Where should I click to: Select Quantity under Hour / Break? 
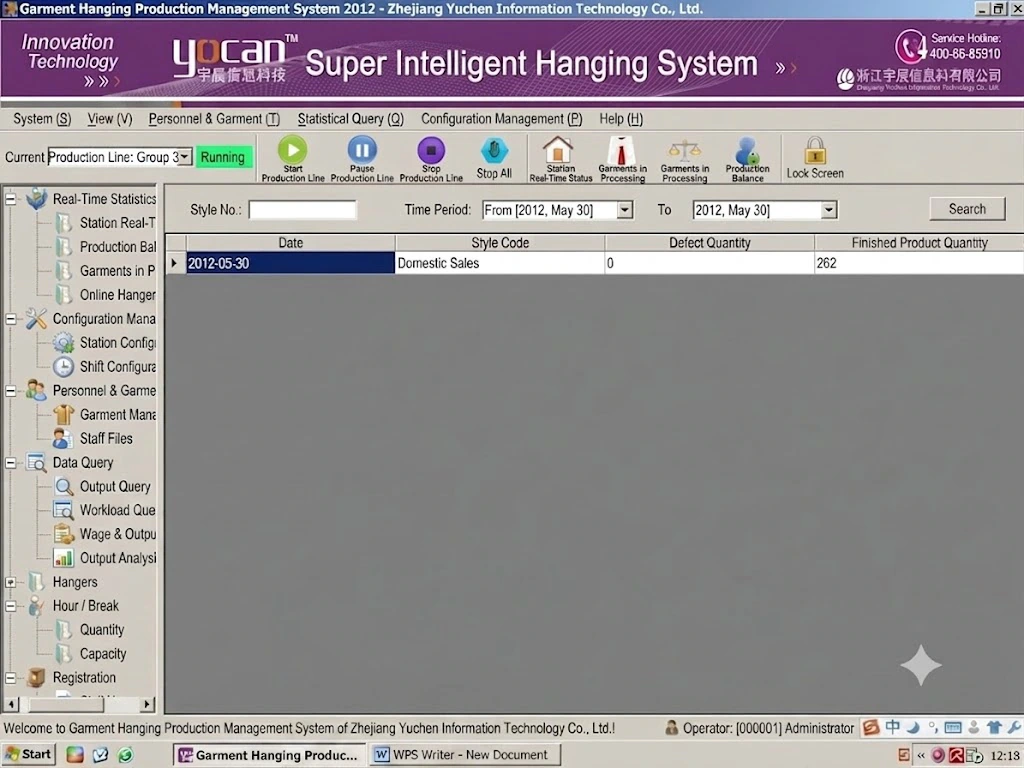pyautogui.click(x=90, y=630)
